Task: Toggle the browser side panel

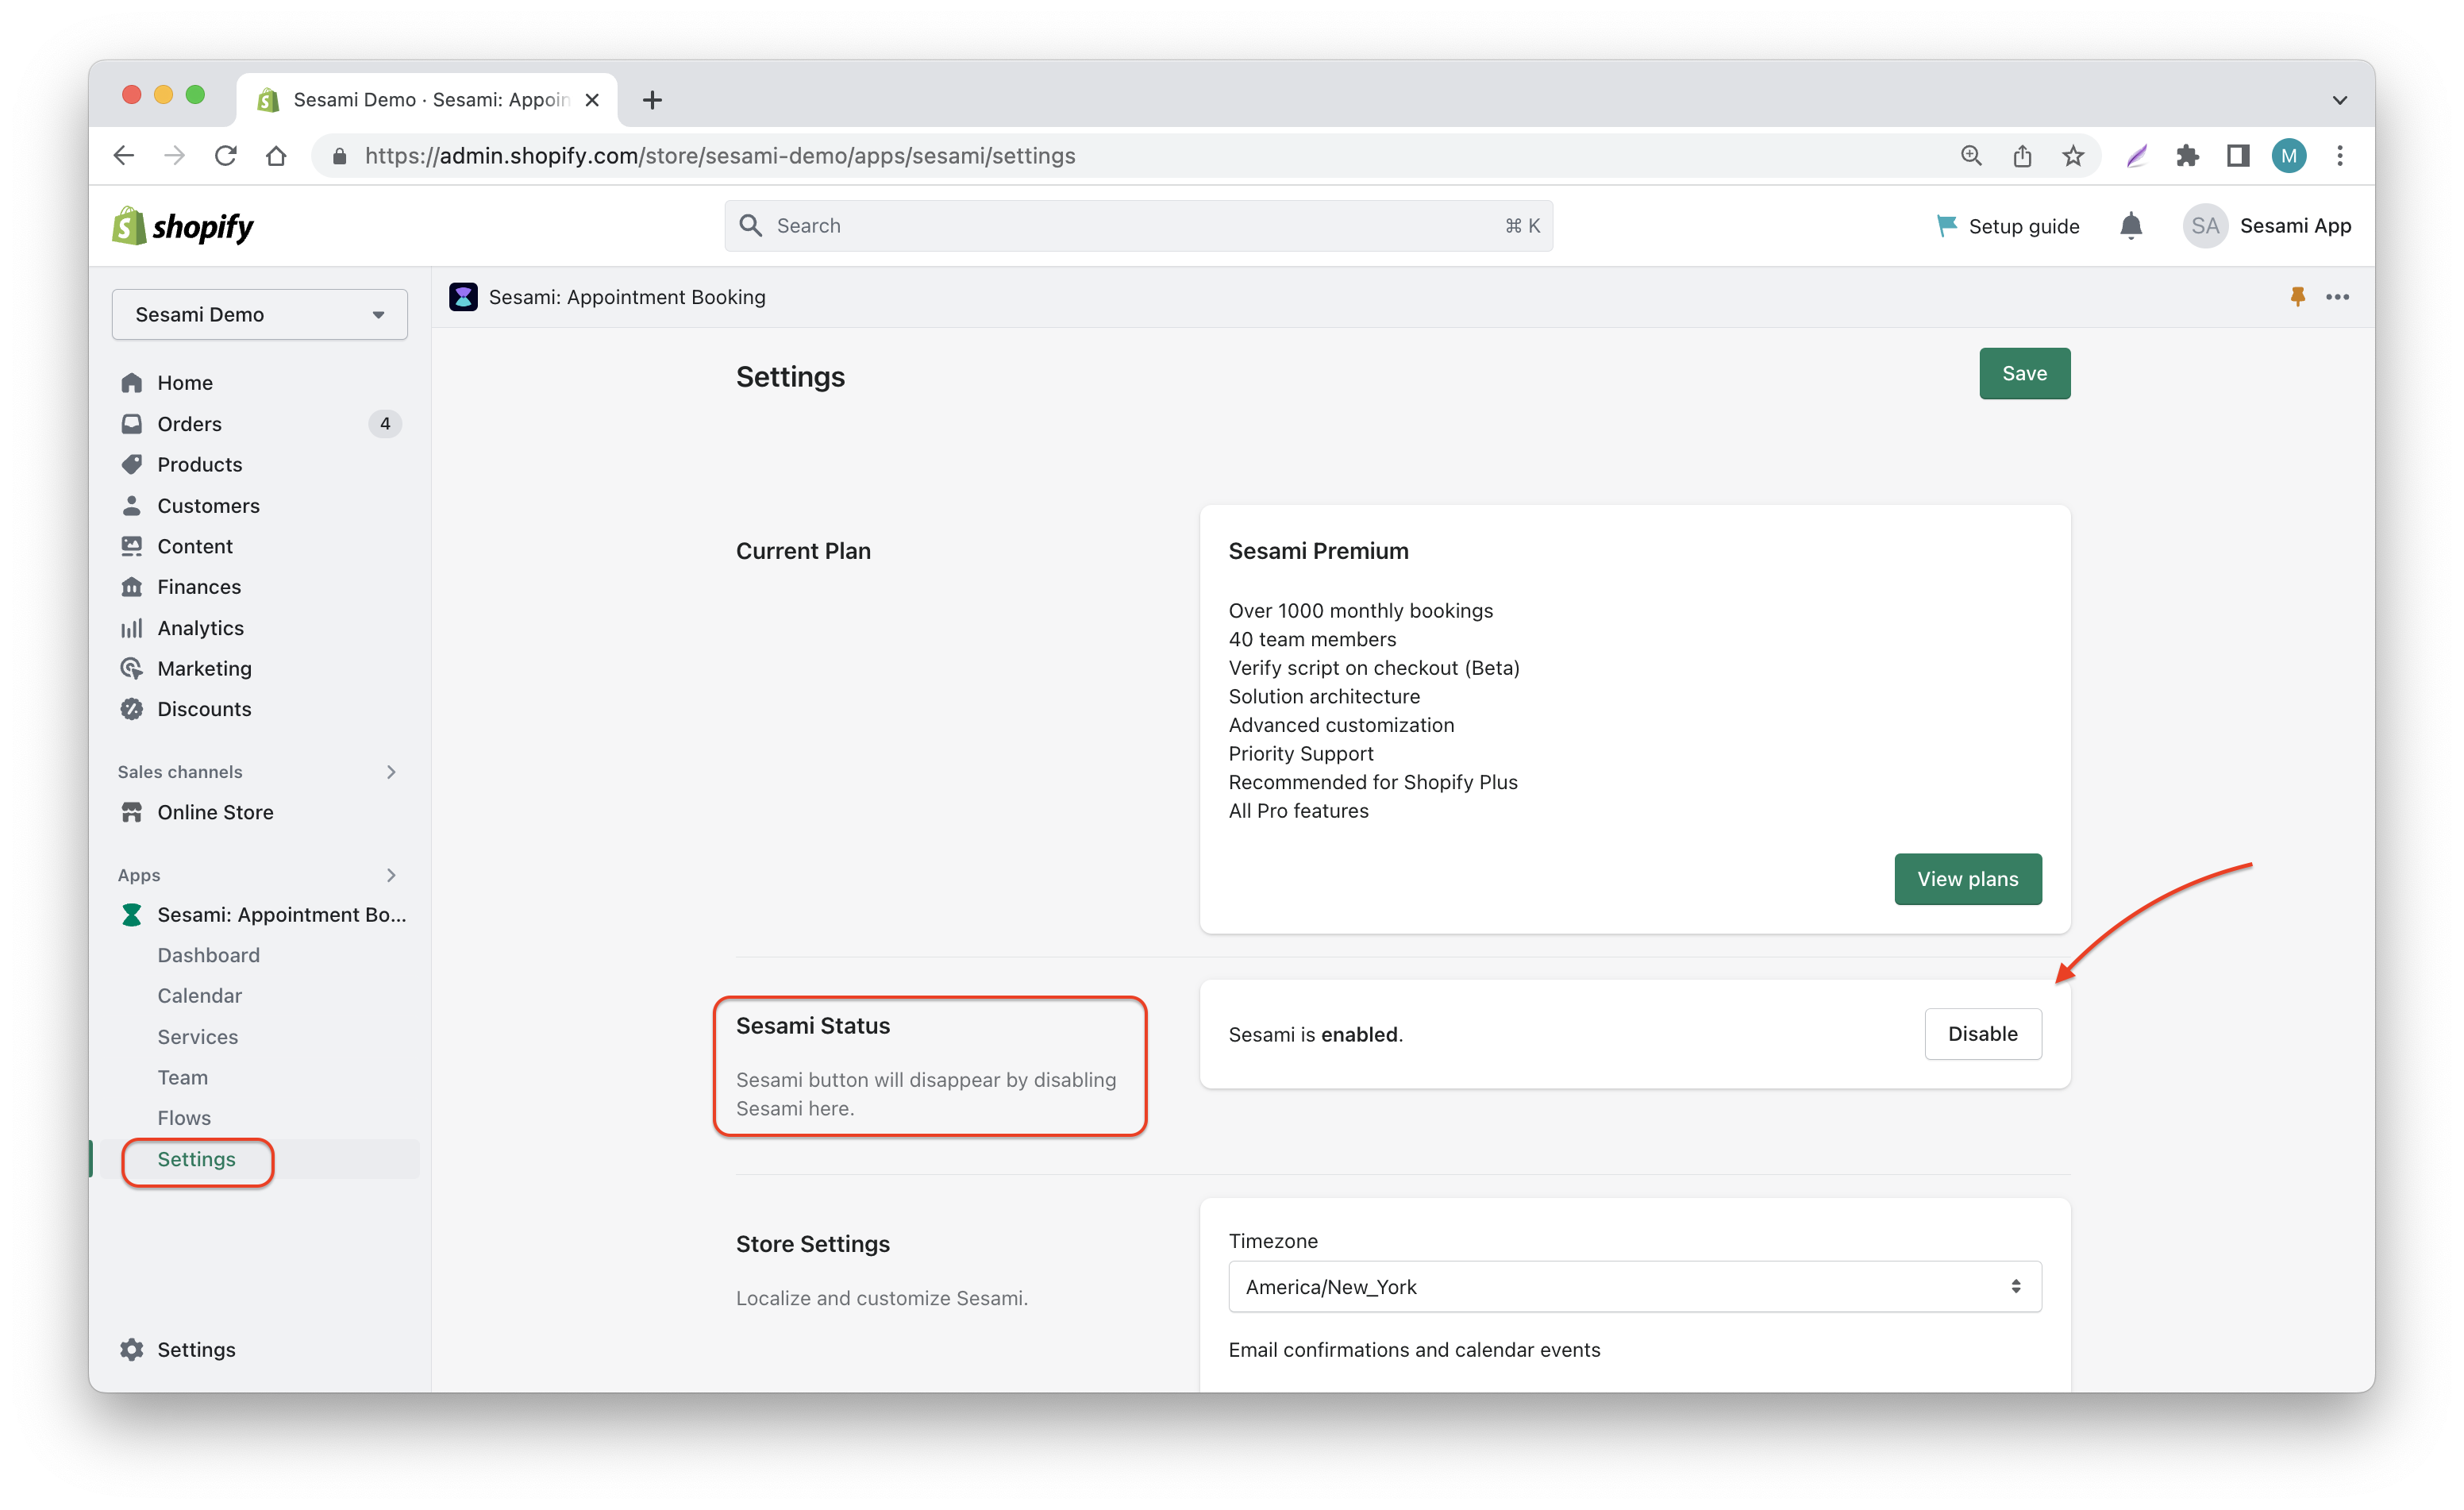Action: [x=2238, y=156]
